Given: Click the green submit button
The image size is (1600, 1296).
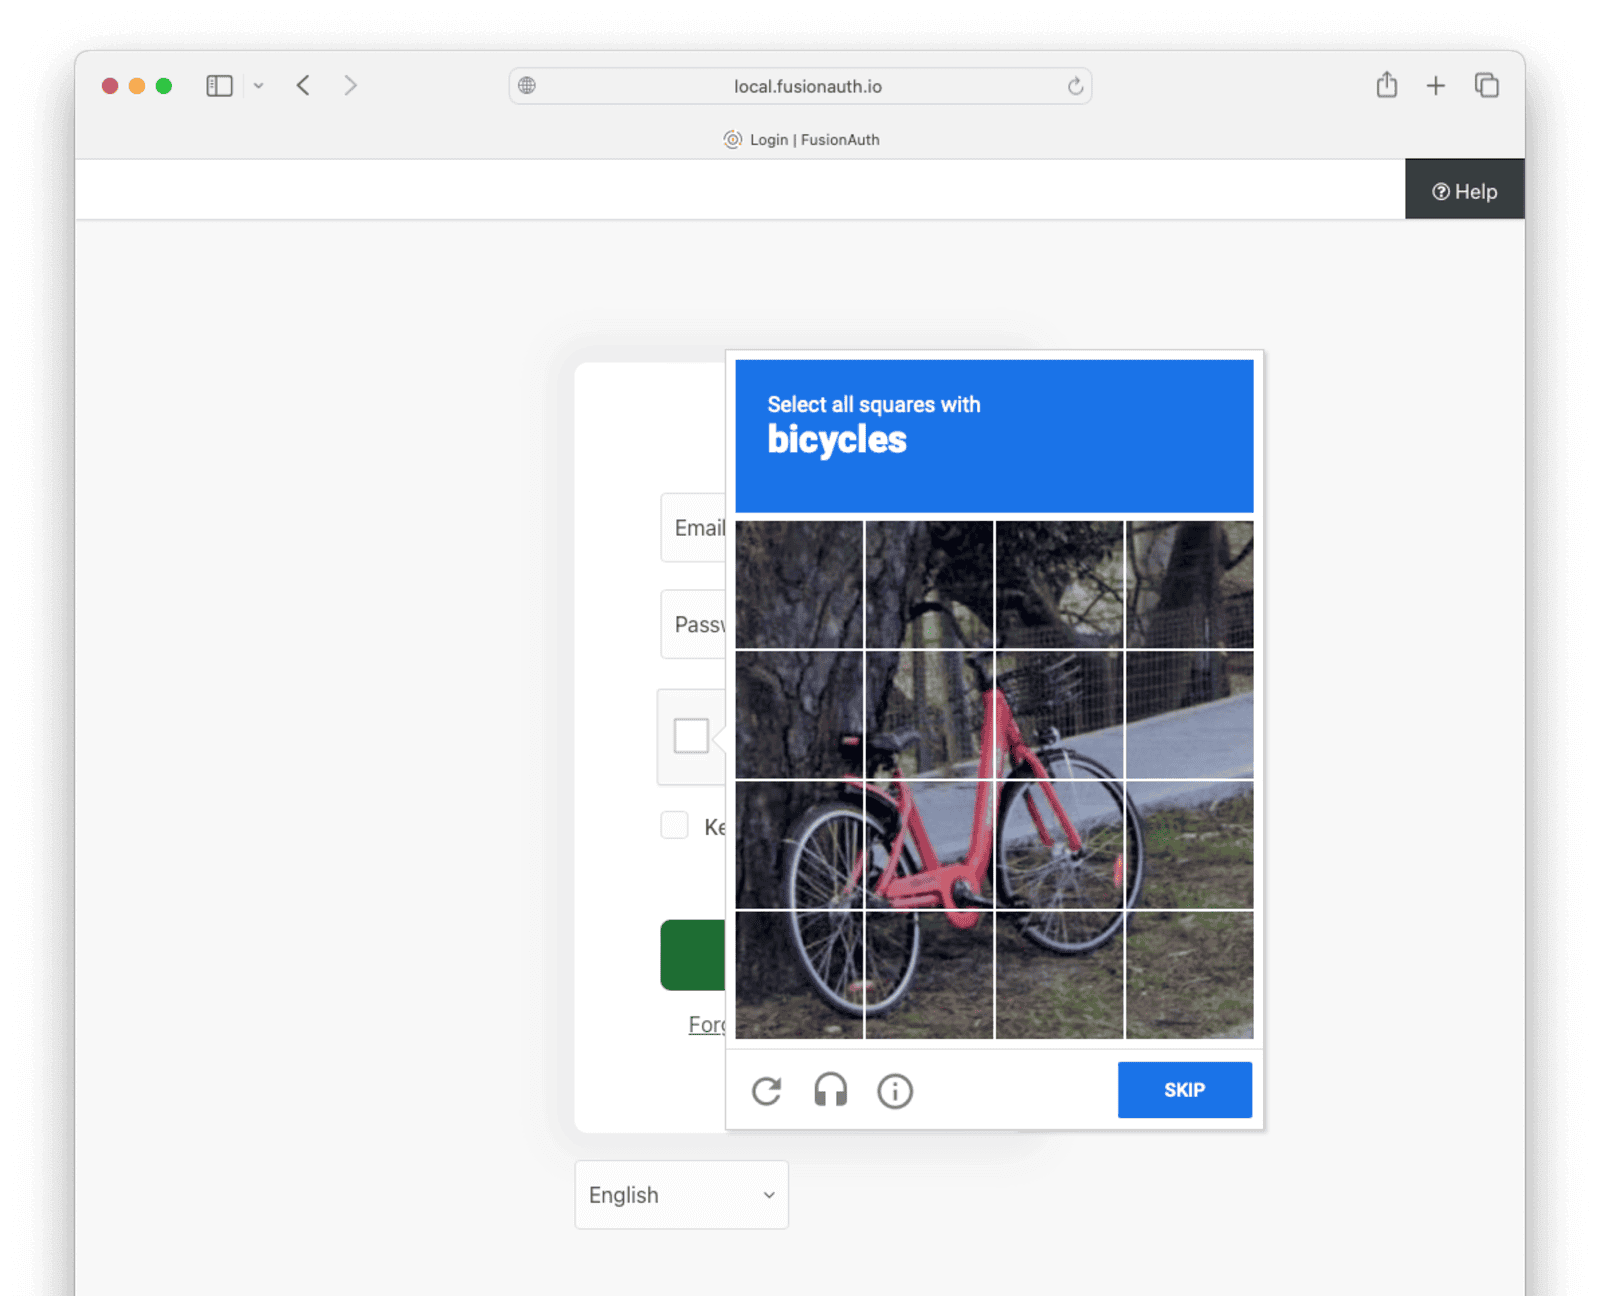Looking at the screenshot, I should 693,955.
